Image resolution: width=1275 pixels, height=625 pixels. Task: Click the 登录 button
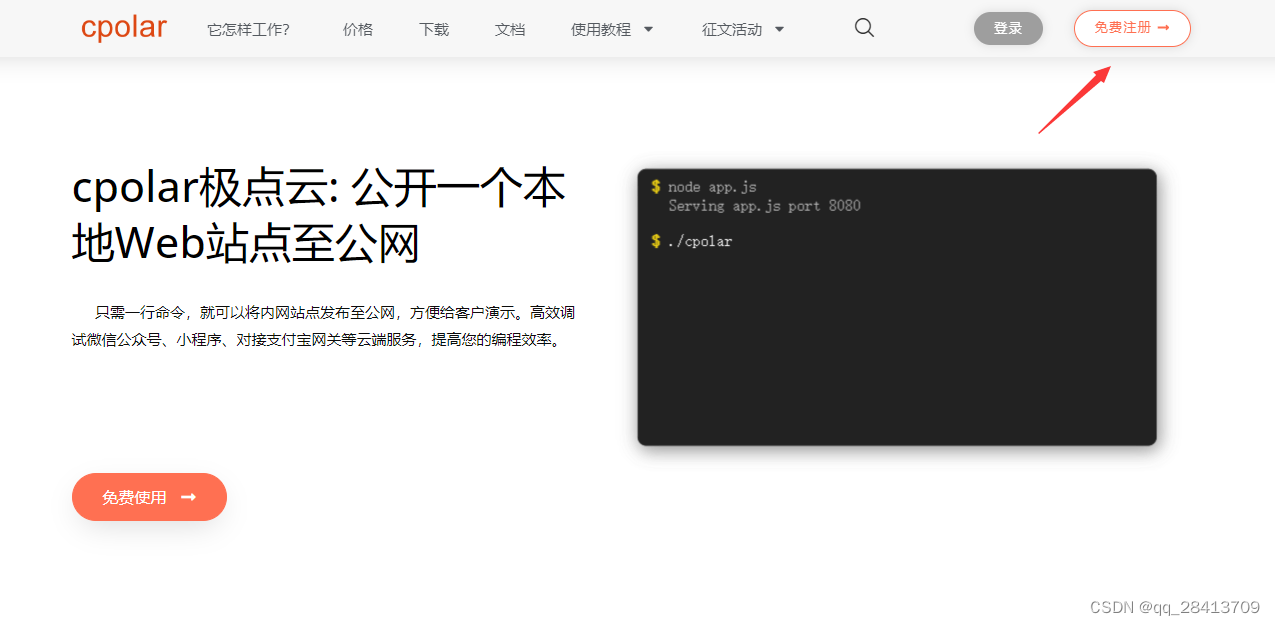pyautogui.click(x=1008, y=28)
